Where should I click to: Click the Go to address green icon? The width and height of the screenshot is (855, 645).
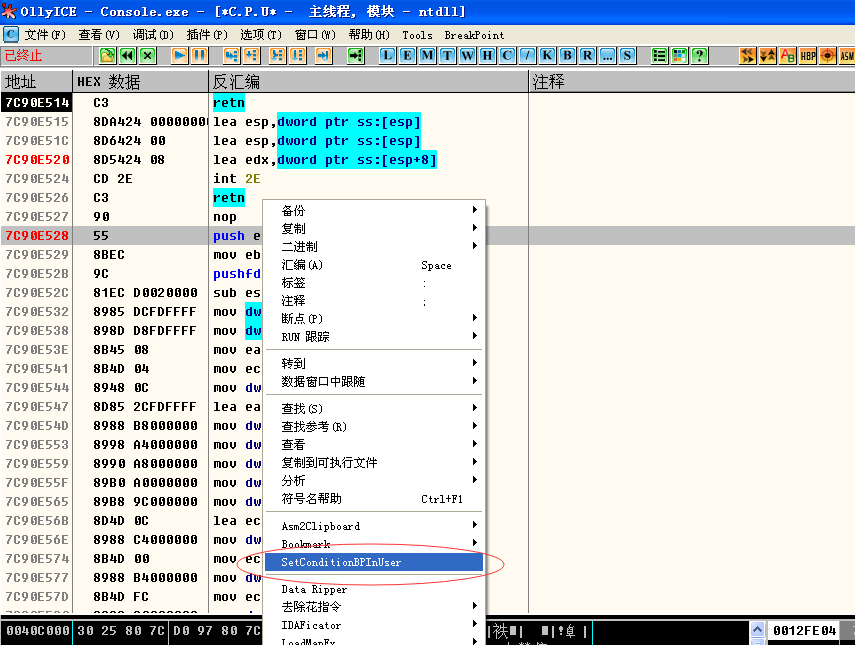pos(356,56)
